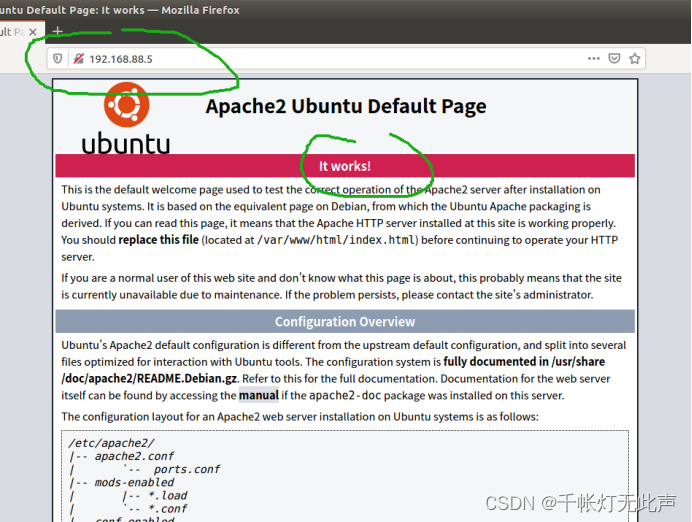Click the 'apache2-doc' package name text
This screenshot has width=692, height=522.
click(345, 395)
